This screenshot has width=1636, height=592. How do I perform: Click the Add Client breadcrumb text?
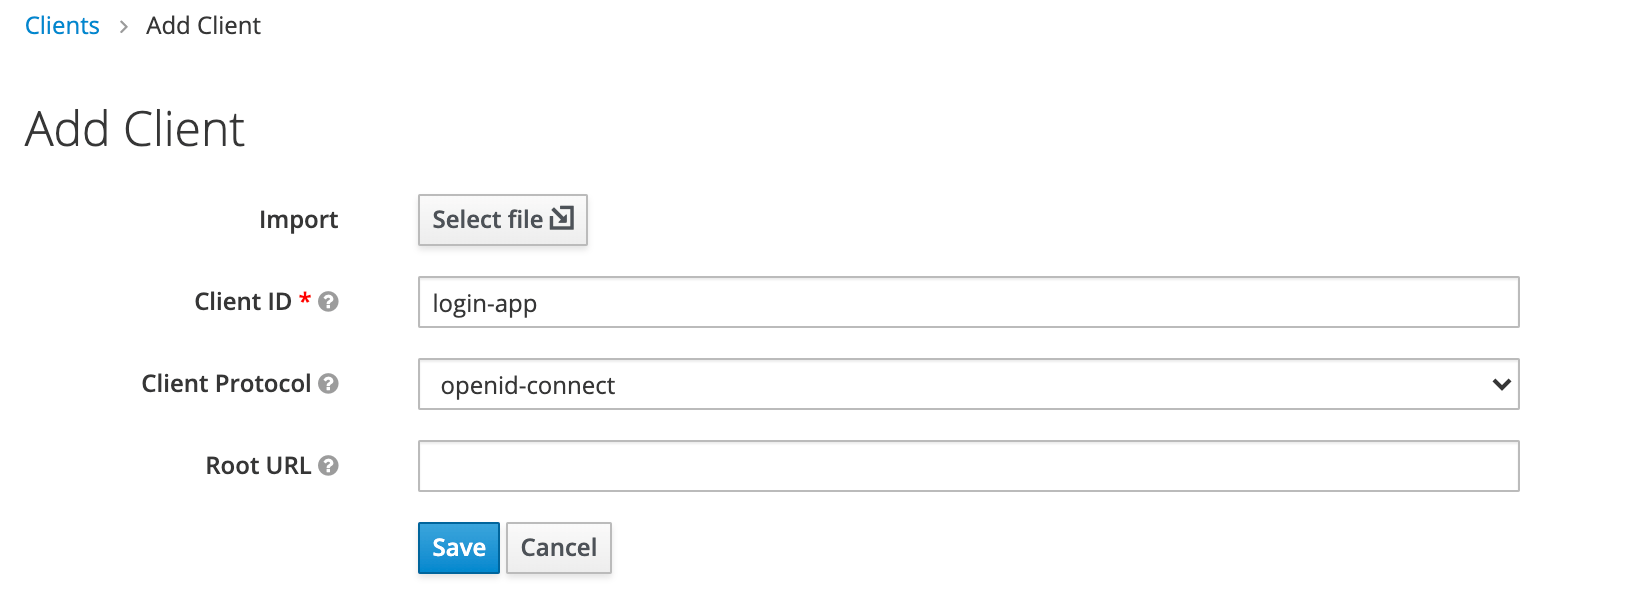(203, 26)
